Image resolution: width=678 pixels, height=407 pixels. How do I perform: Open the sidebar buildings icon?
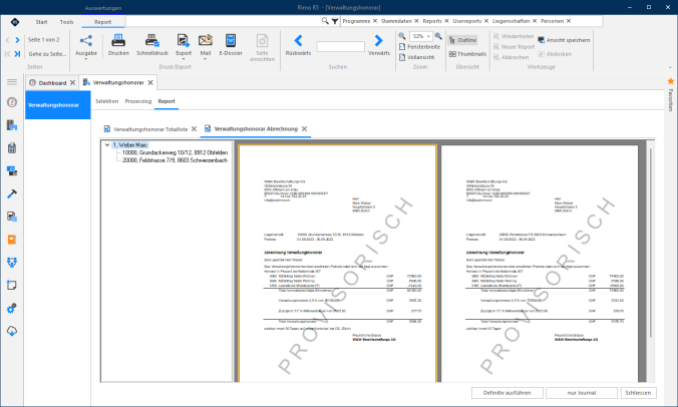12,125
